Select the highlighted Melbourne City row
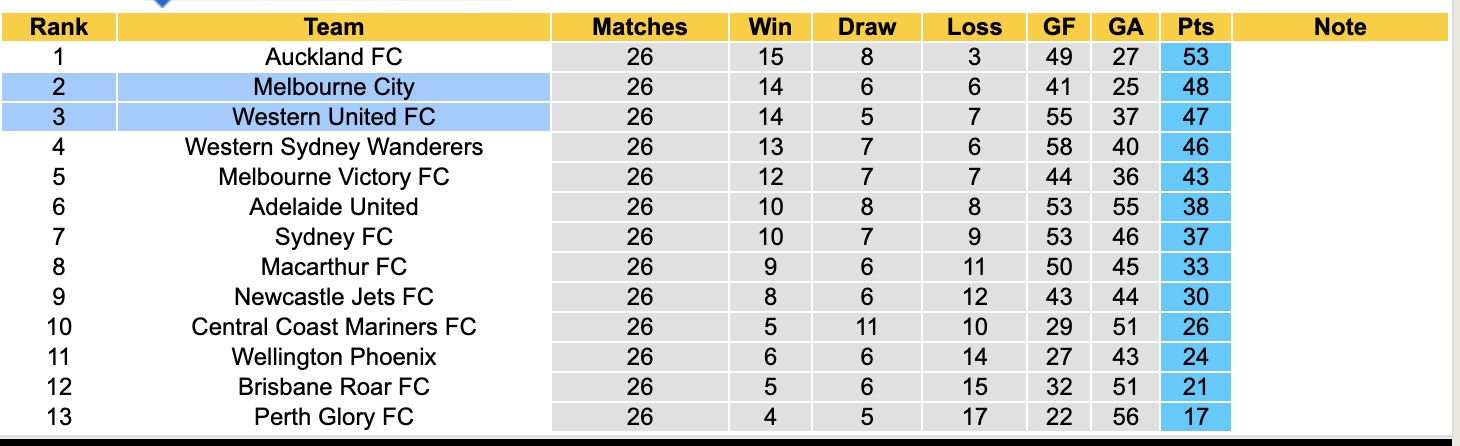1460x446 pixels. click(334, 87)
